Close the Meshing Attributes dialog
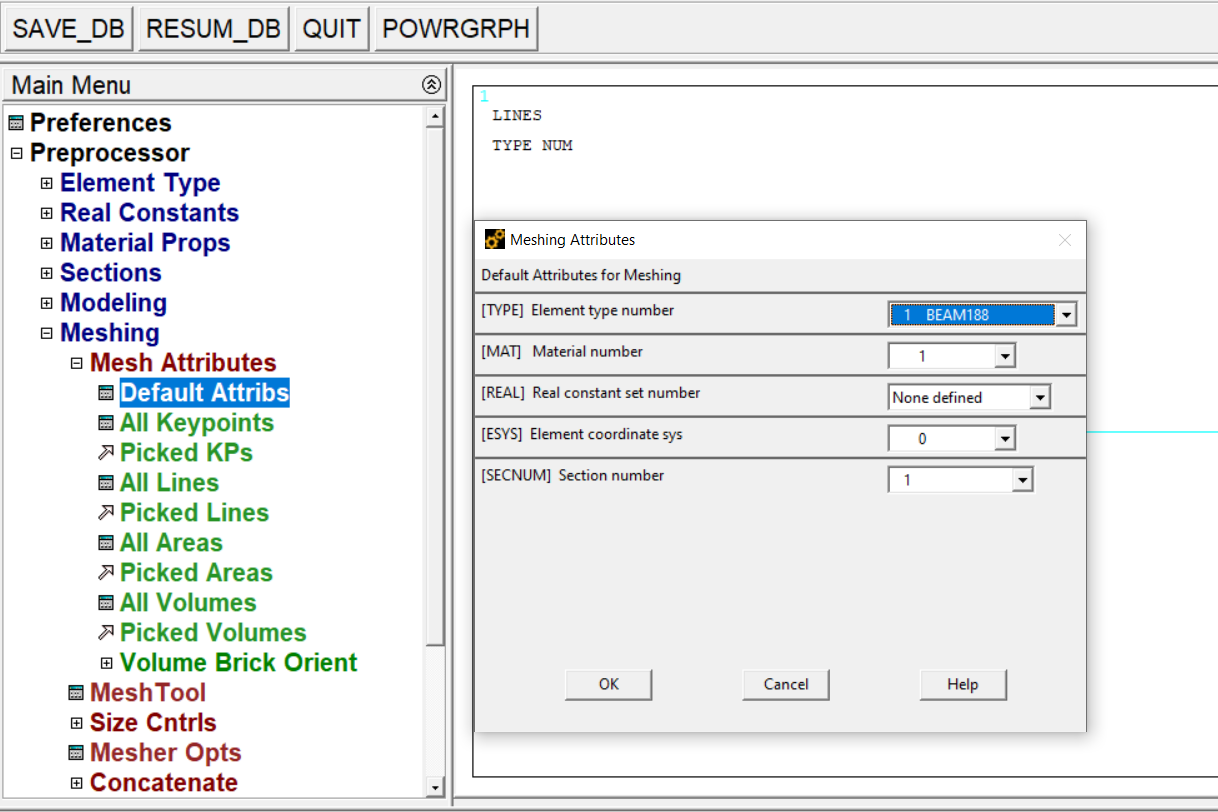This screenshot has width=1218, height=812. tap(1064, 240)
